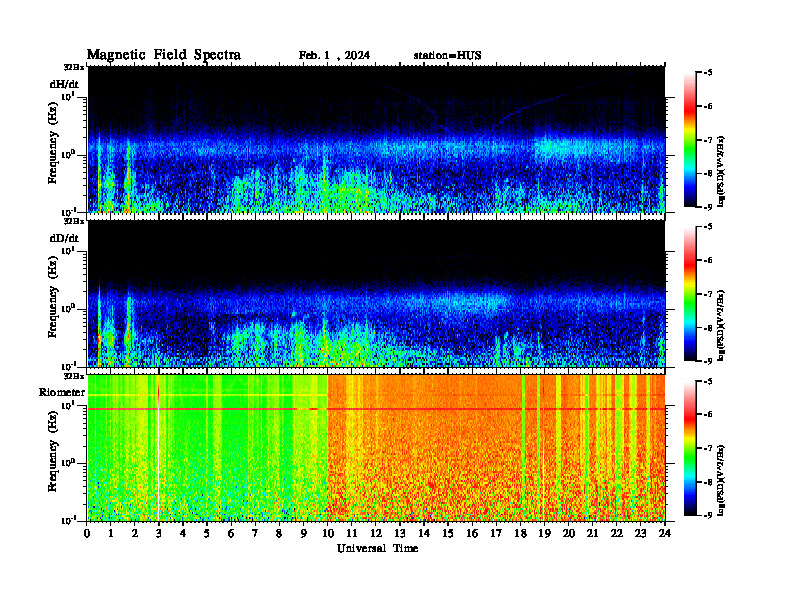Click the 'dD/dt' panel label

click(x=64, y=238)
